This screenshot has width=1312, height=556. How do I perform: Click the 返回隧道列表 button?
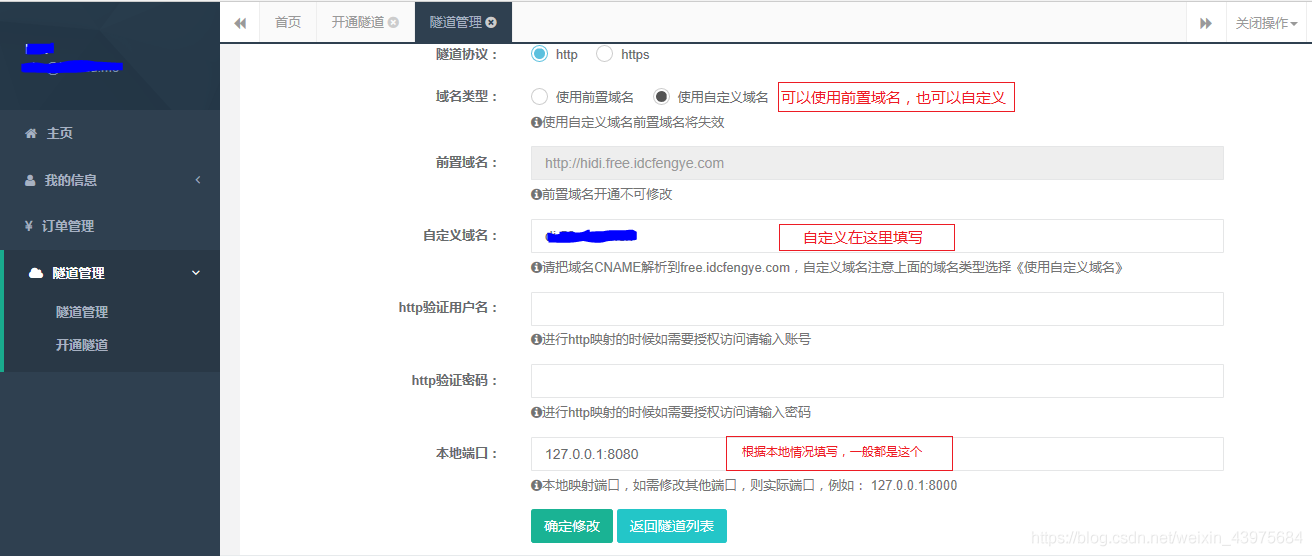[x=671, y=526]
